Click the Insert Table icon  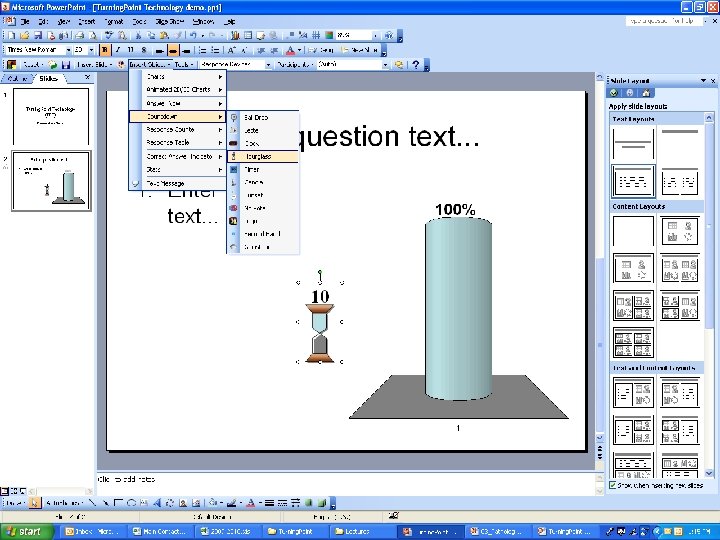tap(248, 35)
